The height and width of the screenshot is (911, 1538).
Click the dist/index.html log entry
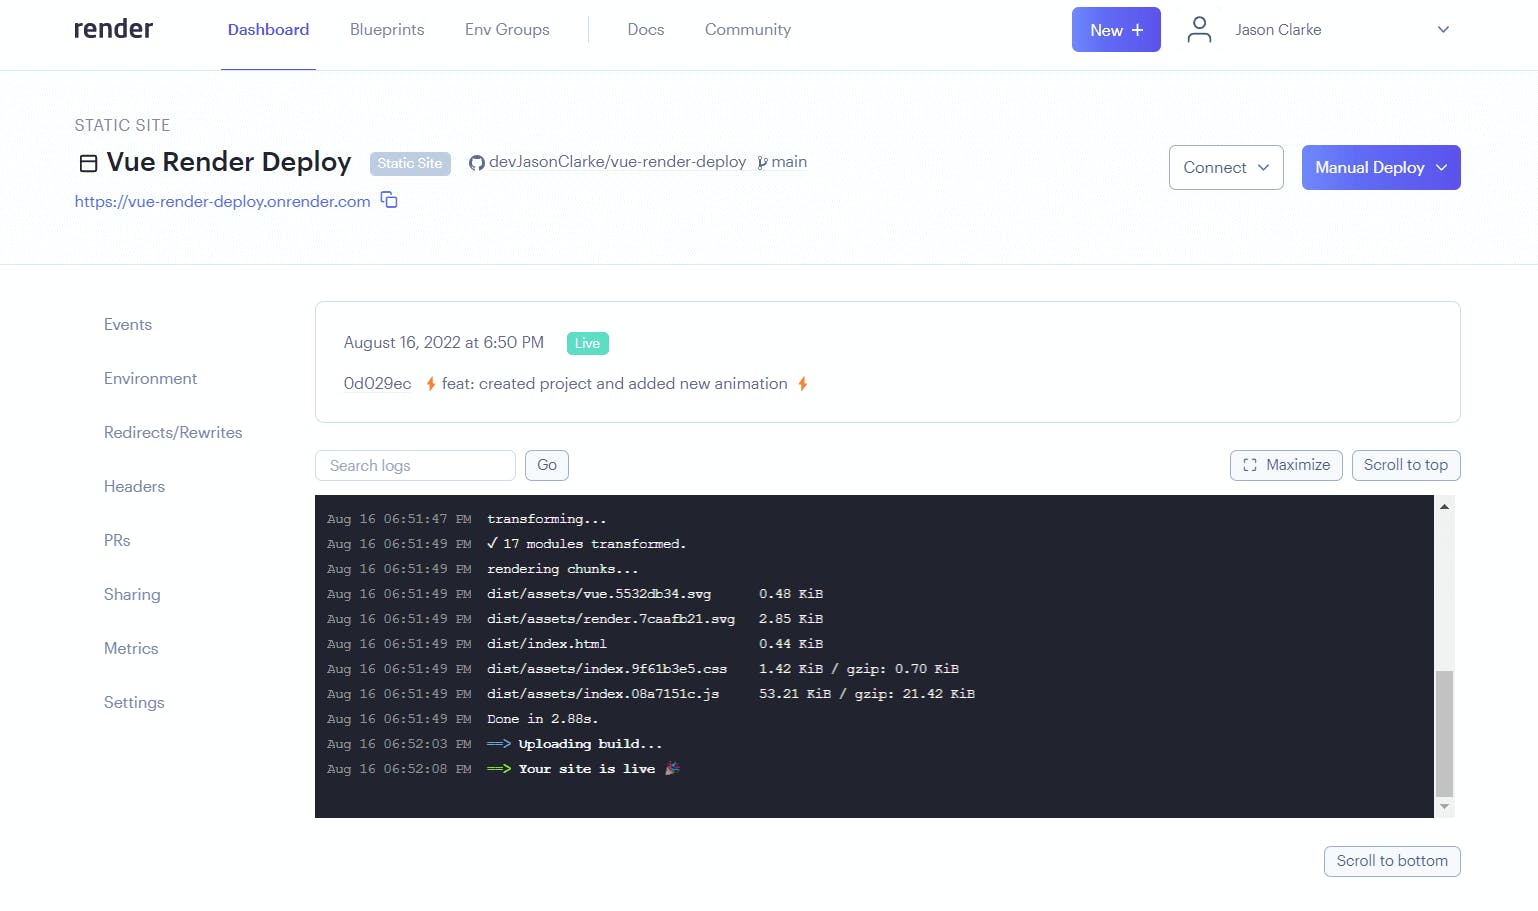(547, 644)
